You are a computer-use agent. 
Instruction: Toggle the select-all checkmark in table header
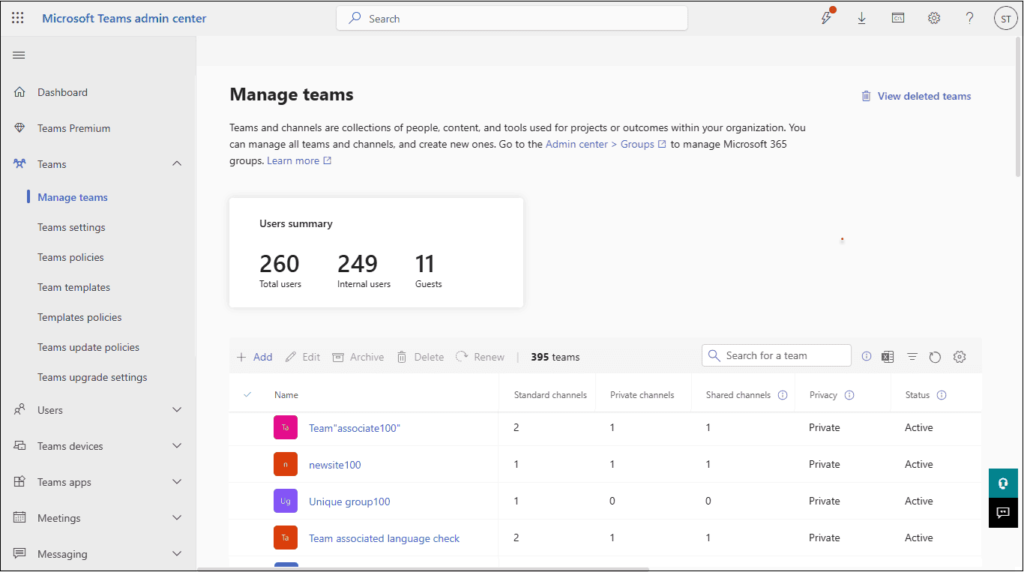(248, 394)
